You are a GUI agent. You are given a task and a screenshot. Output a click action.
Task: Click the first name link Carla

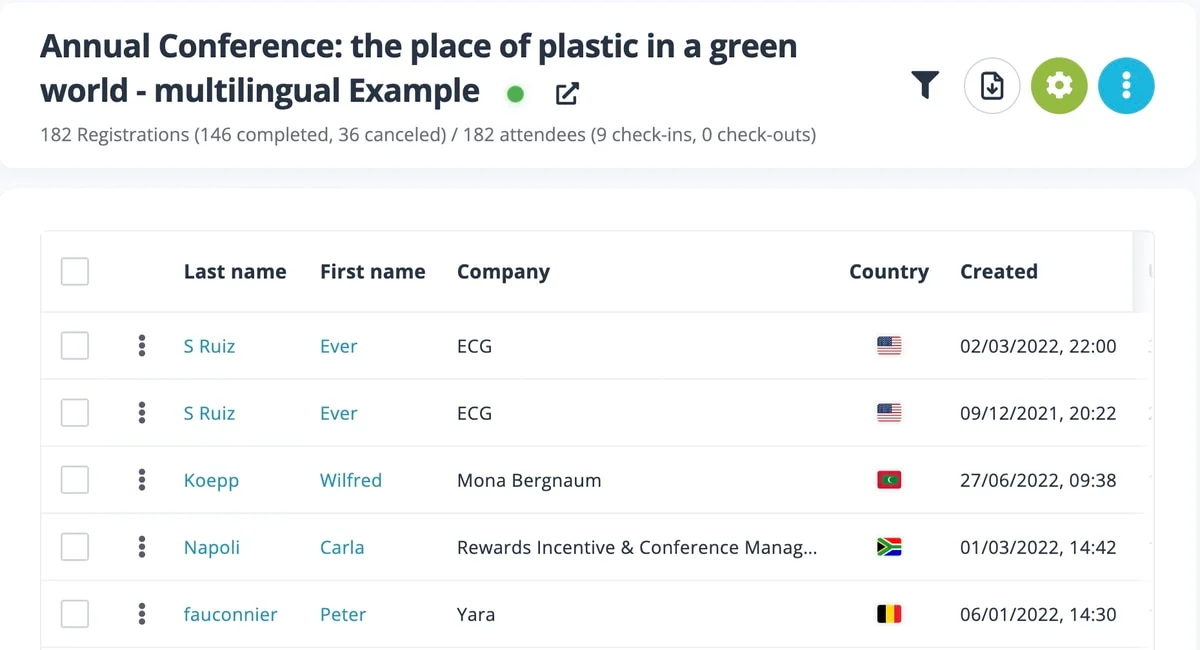[342, 547]
